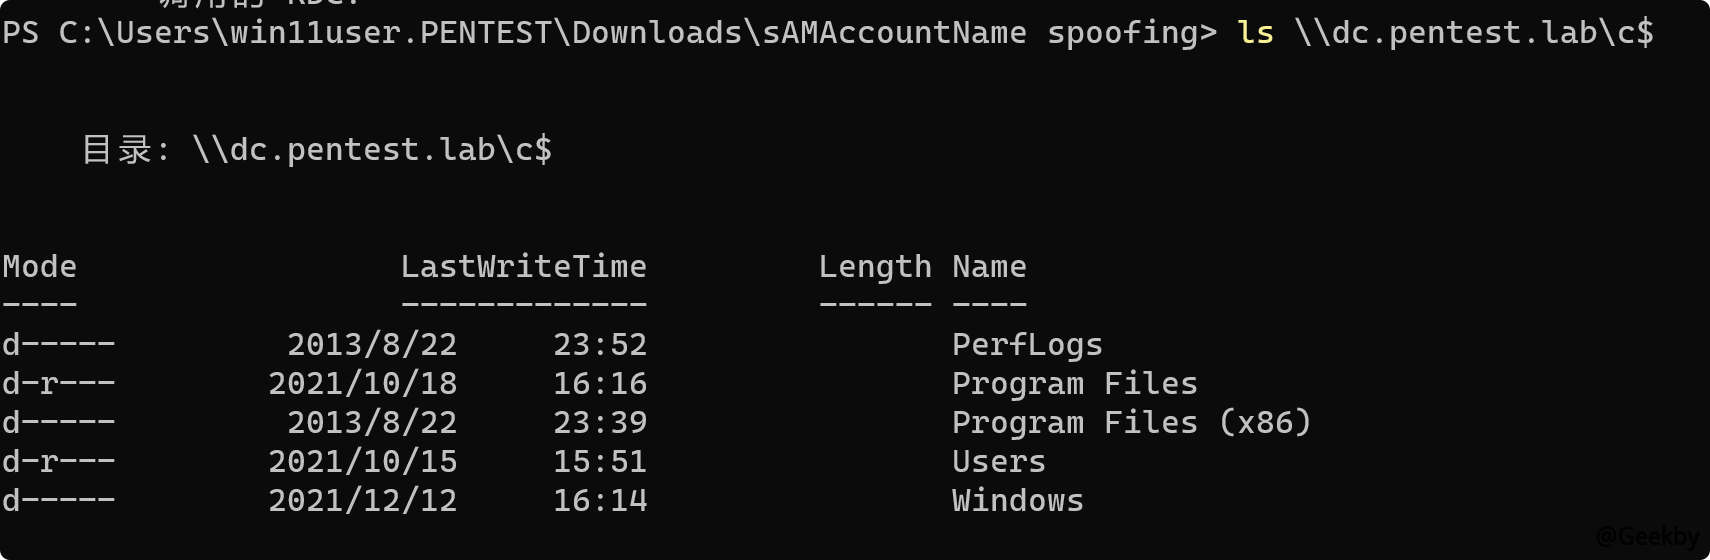The image size is (1710, 560).
Task: Click the LastWriteTime column header
Action: coord(523,267)
